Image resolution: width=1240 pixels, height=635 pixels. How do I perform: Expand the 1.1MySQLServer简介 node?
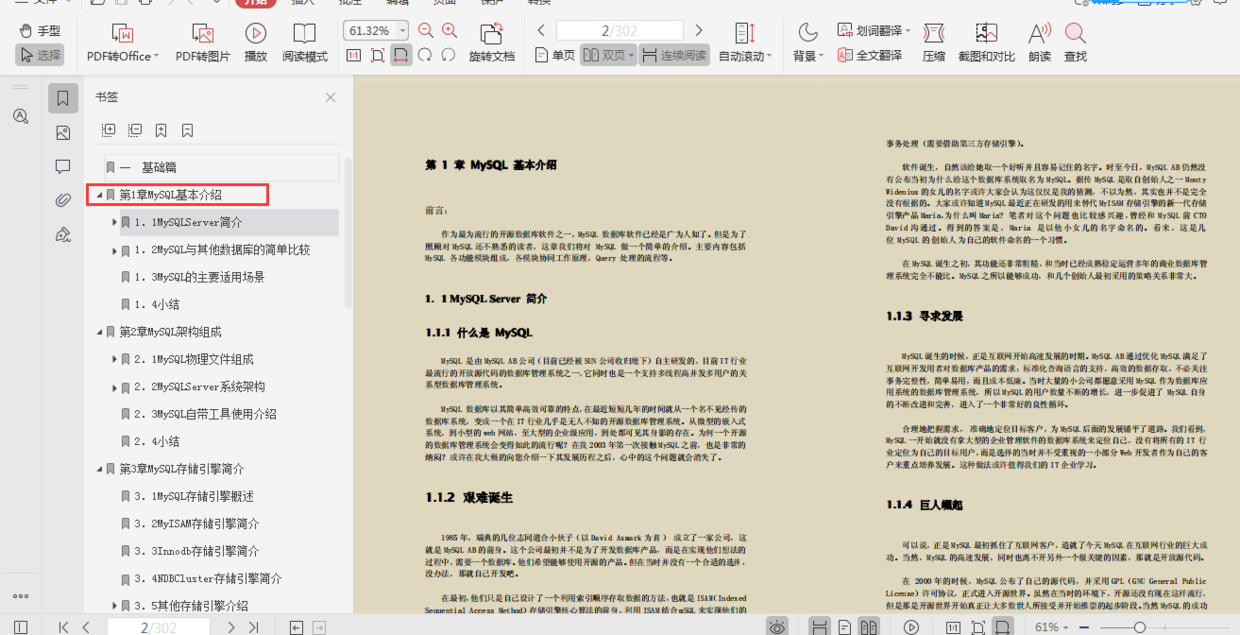tap(115, 222)
